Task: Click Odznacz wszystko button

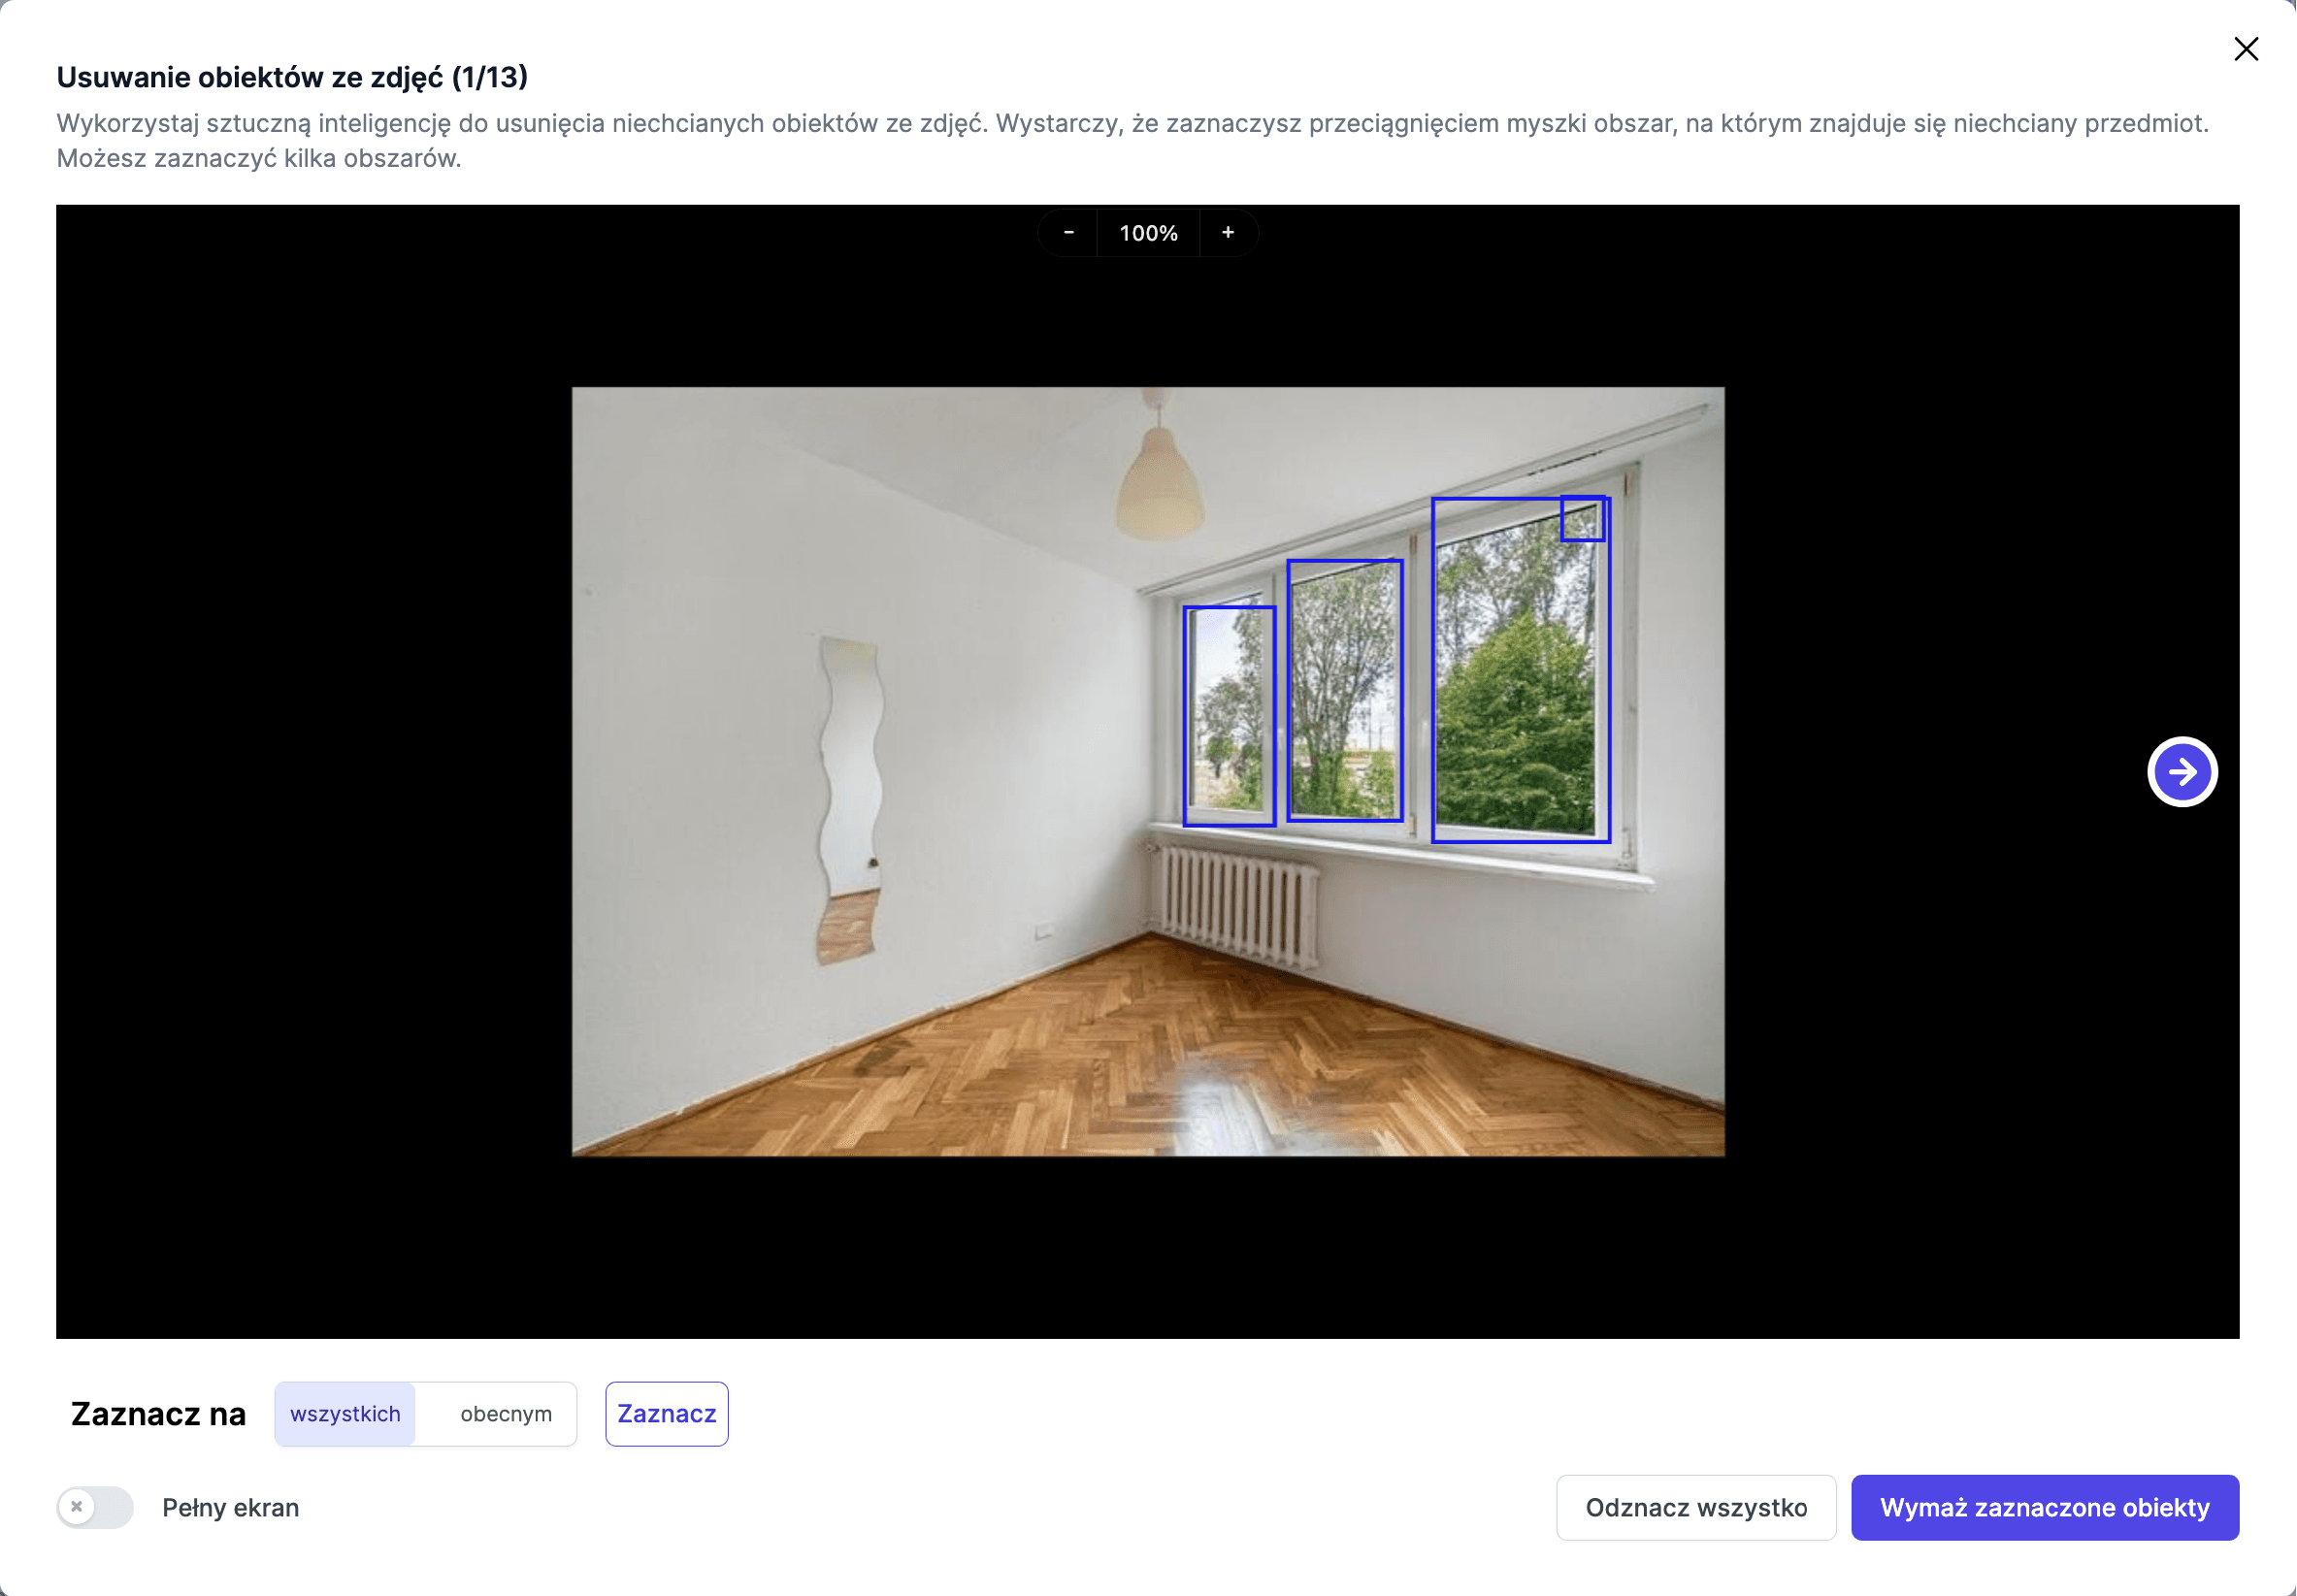Action: pos(1696,1507)
